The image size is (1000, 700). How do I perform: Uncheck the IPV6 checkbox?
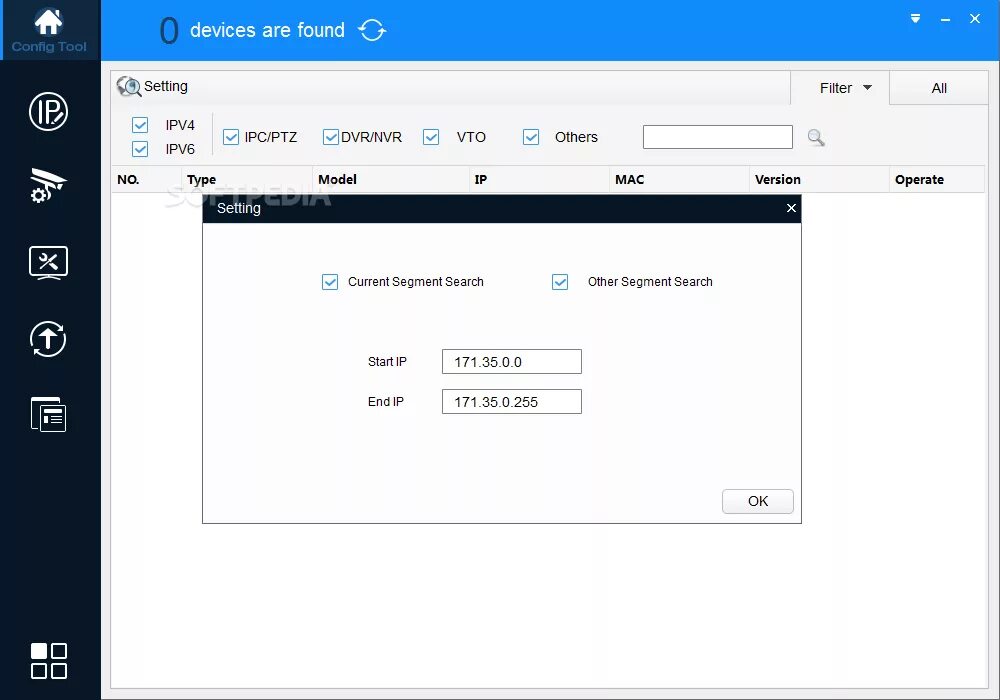140,148
